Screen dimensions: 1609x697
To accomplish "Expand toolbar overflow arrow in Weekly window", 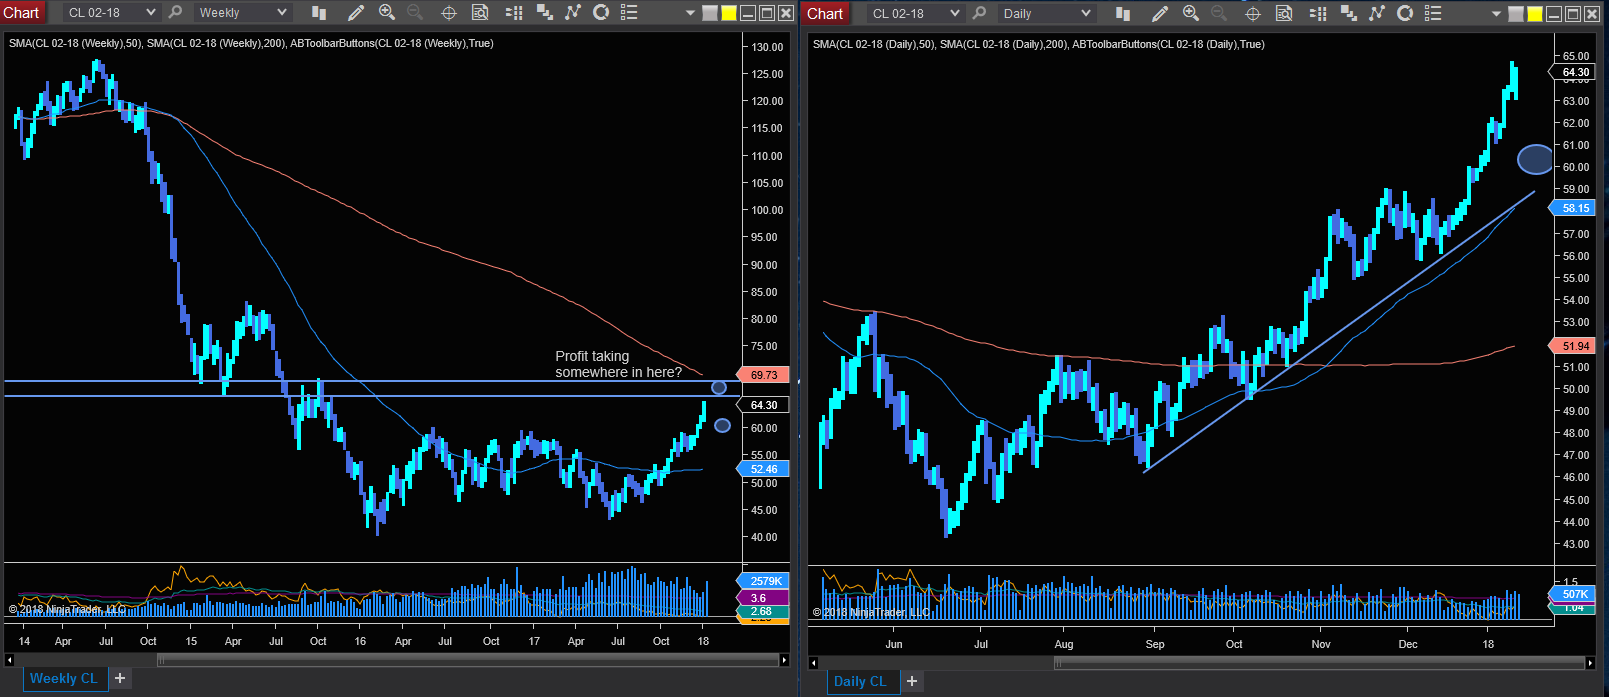I will (x=690, y=14).
